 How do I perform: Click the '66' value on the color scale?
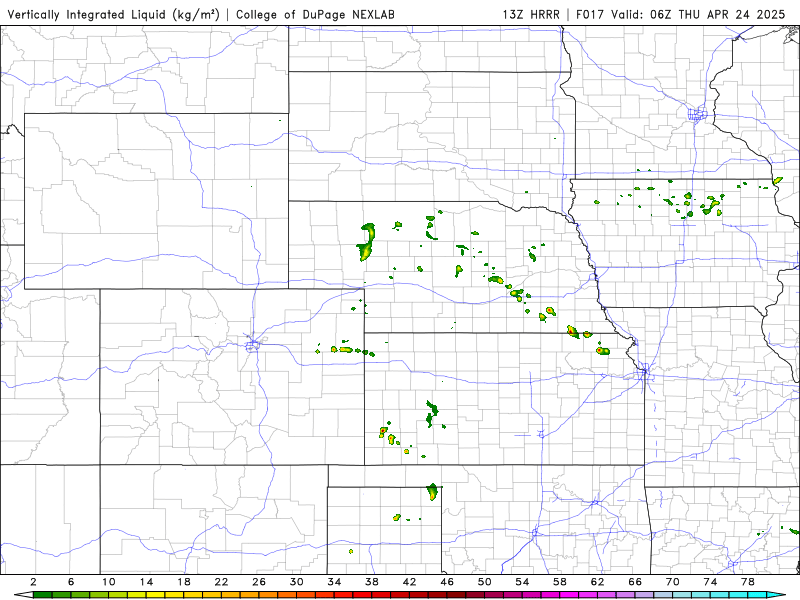pos(635,582)
